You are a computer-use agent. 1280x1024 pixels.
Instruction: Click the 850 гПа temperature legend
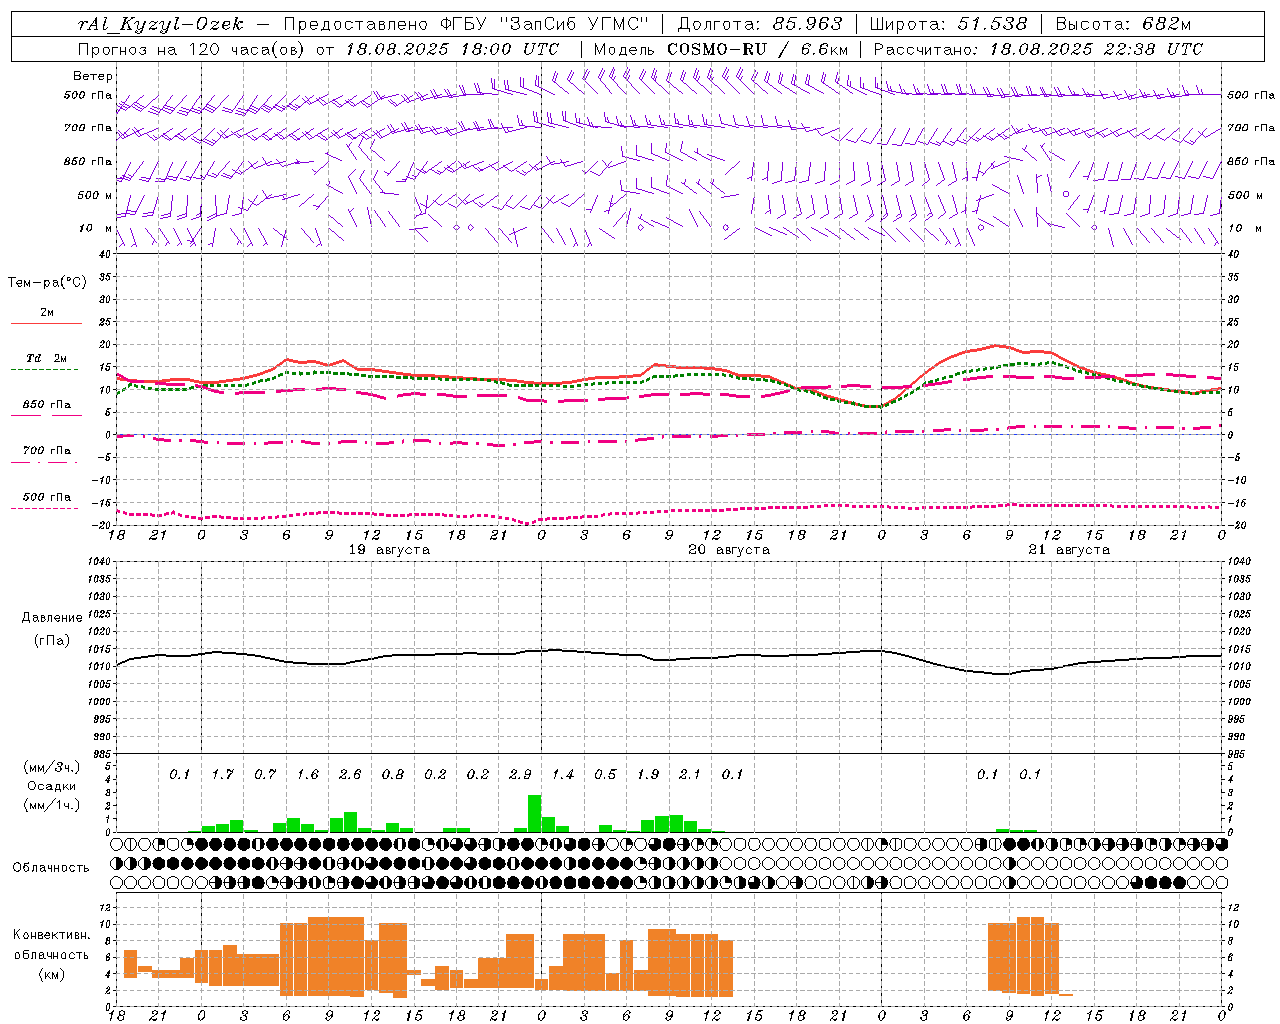pos(46,408)
